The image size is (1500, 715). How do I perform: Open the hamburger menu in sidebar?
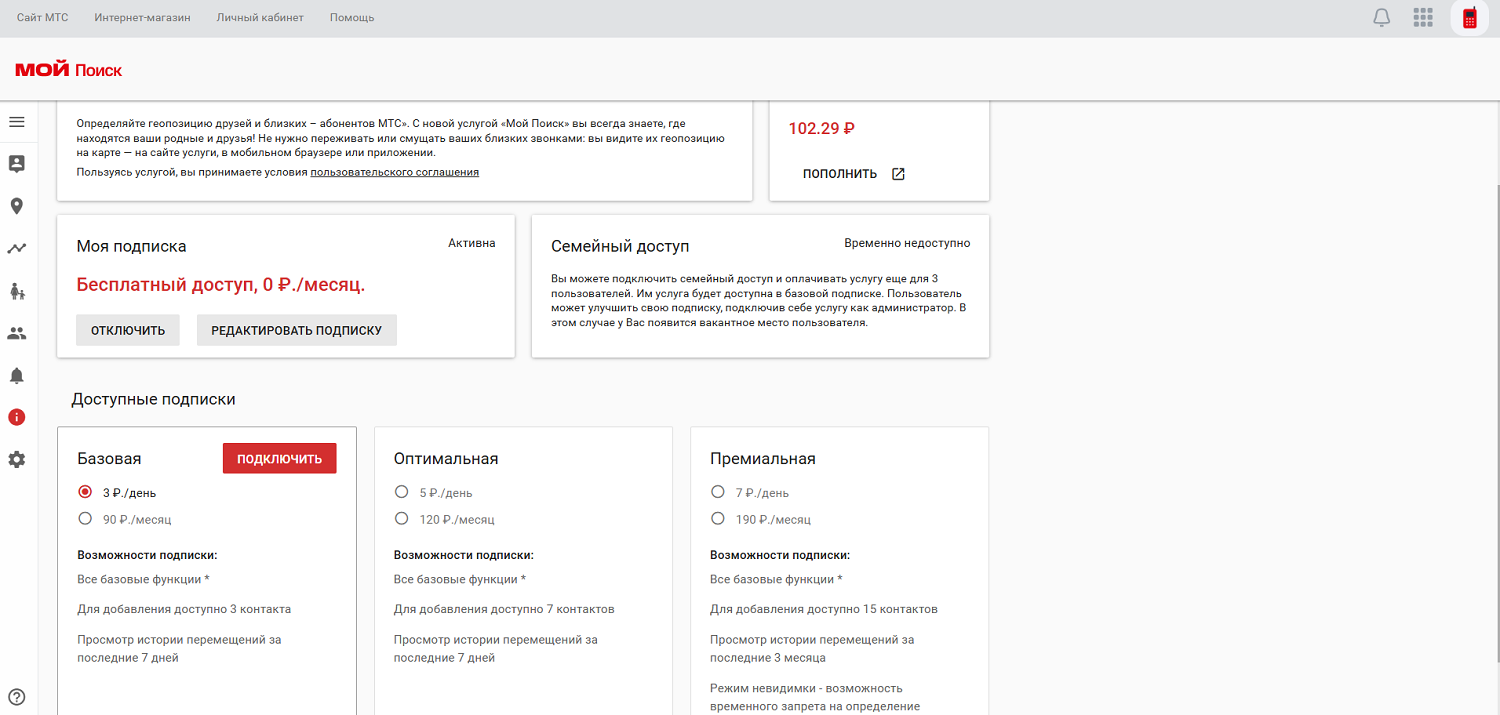[x=17, y=122]
